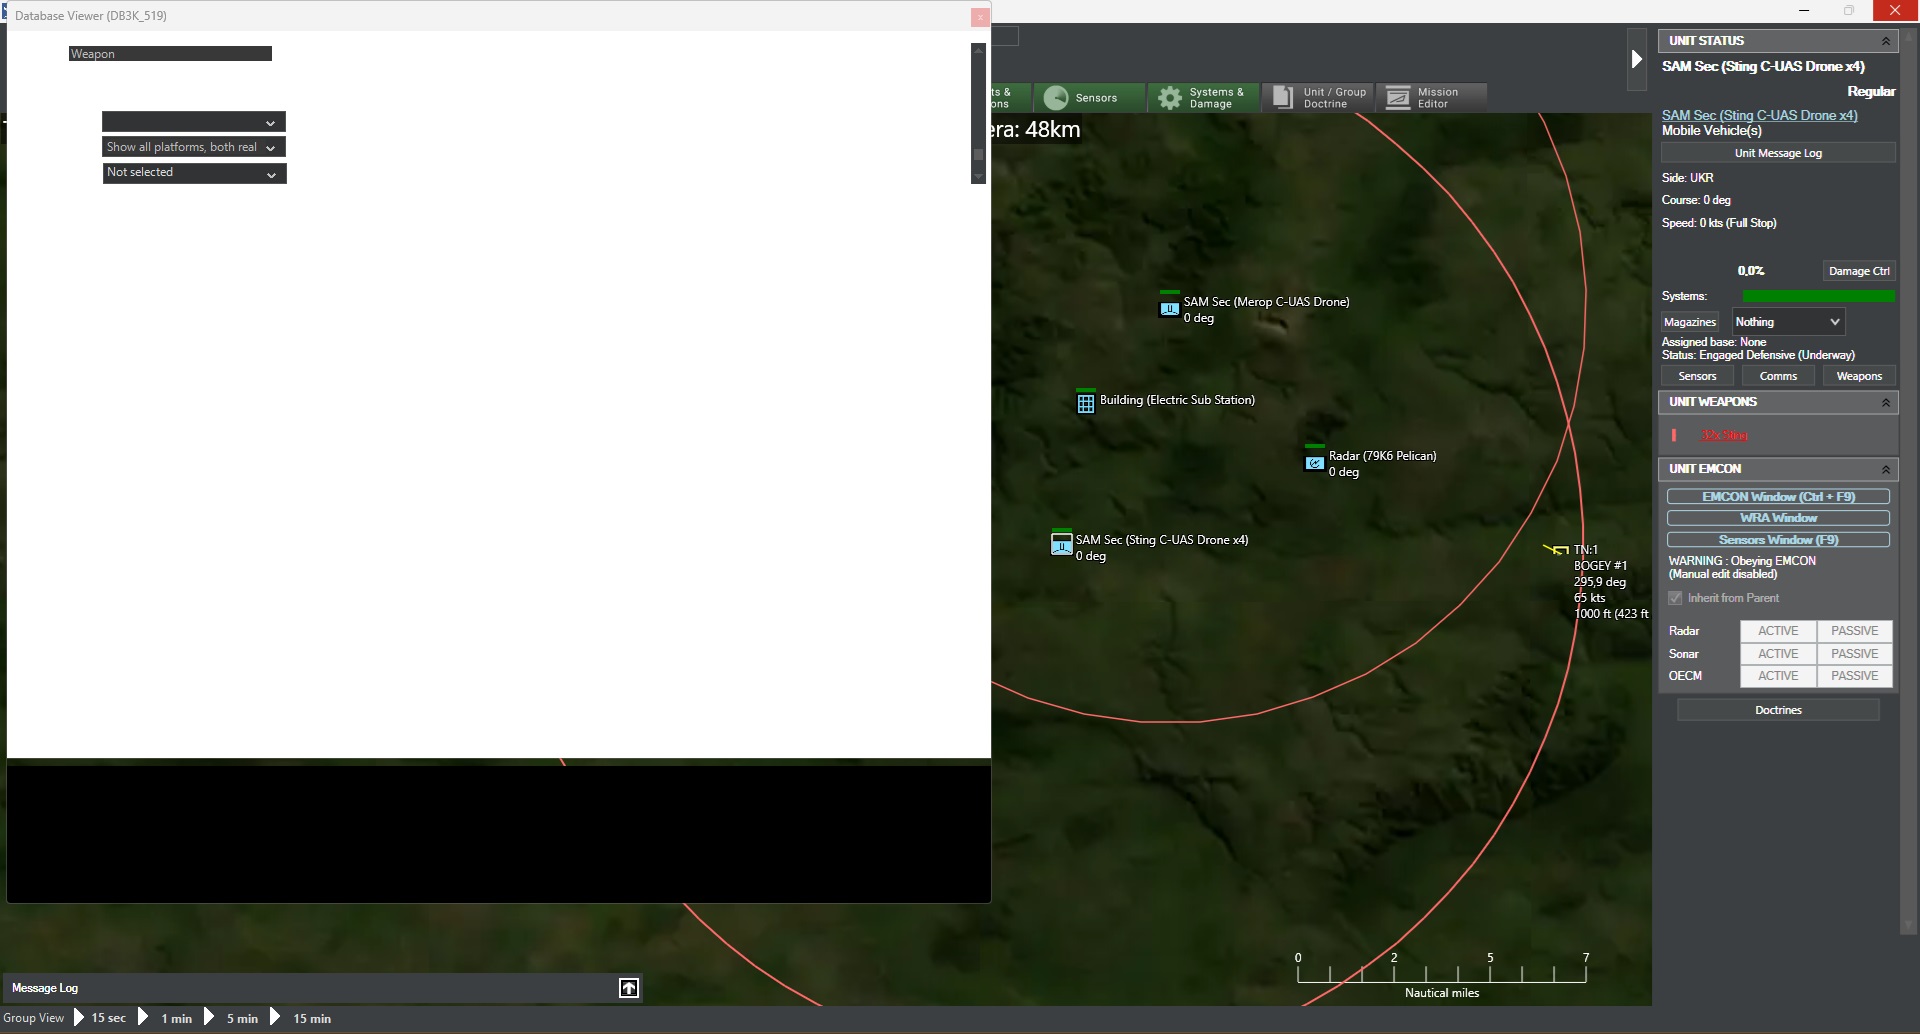Click the Weapon search field in Database Viewer
This screenshot has width=1920, height=1034.
170,54
